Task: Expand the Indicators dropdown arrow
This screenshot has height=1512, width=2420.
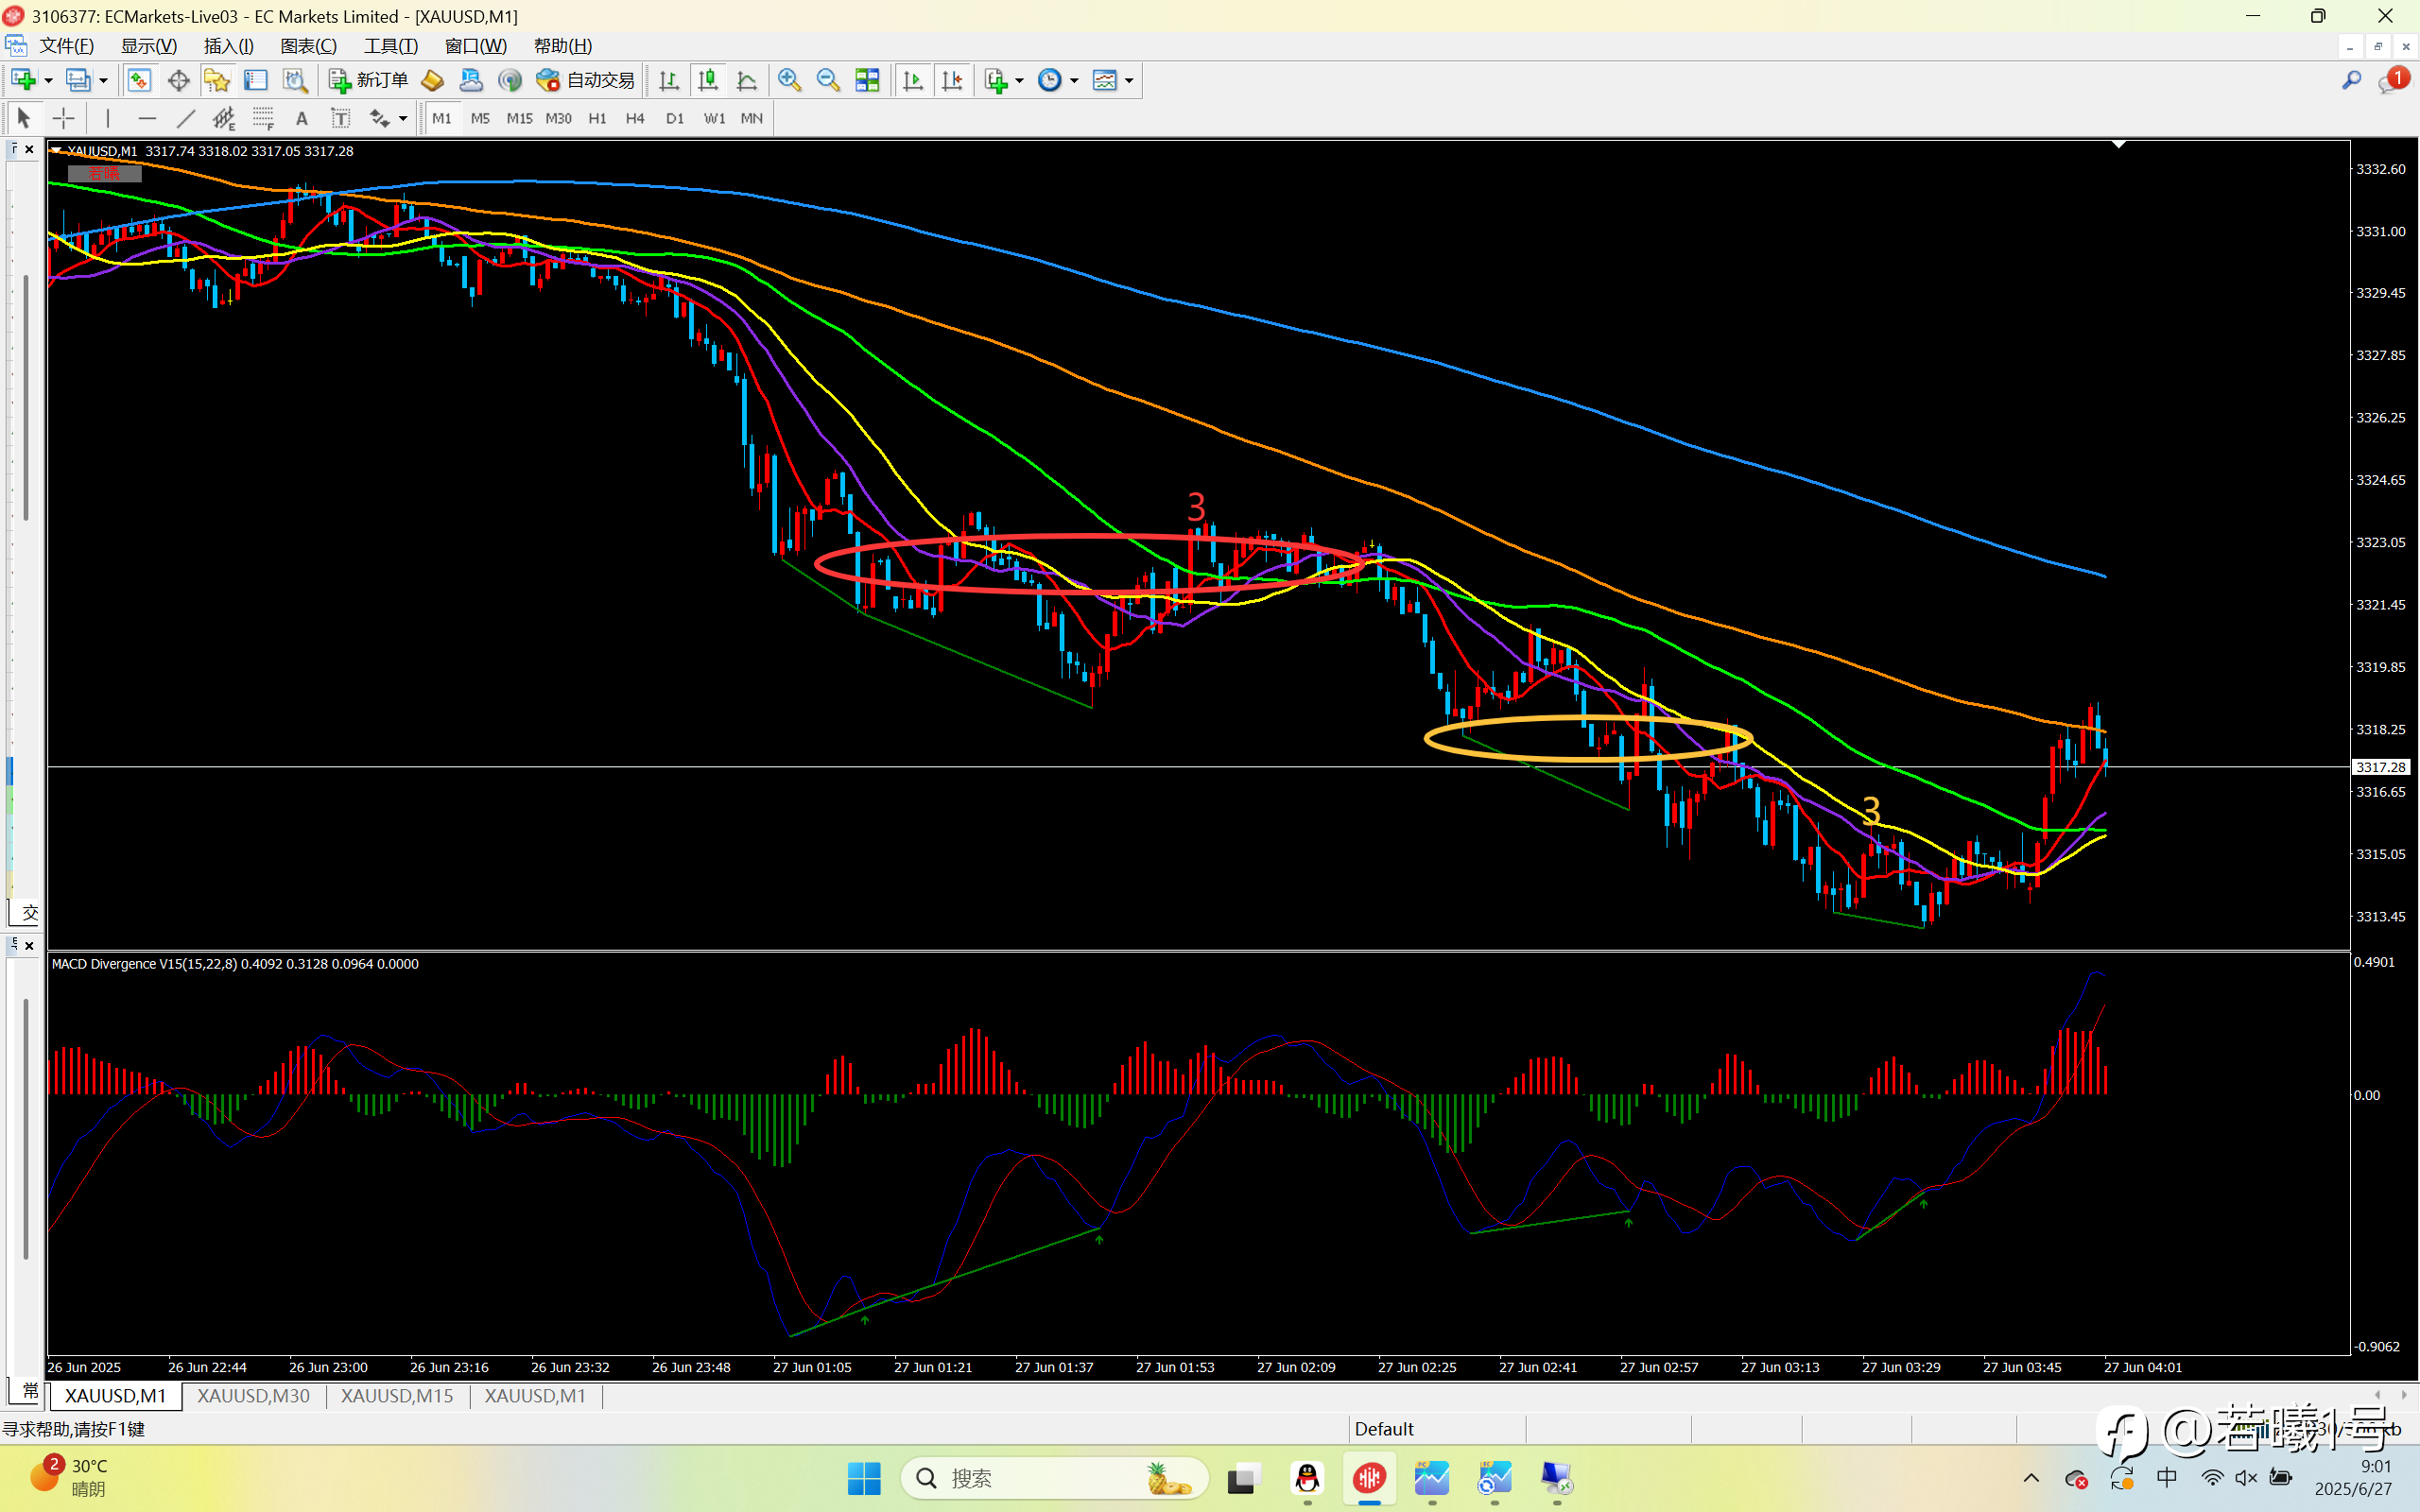Action: (1019, 80)
